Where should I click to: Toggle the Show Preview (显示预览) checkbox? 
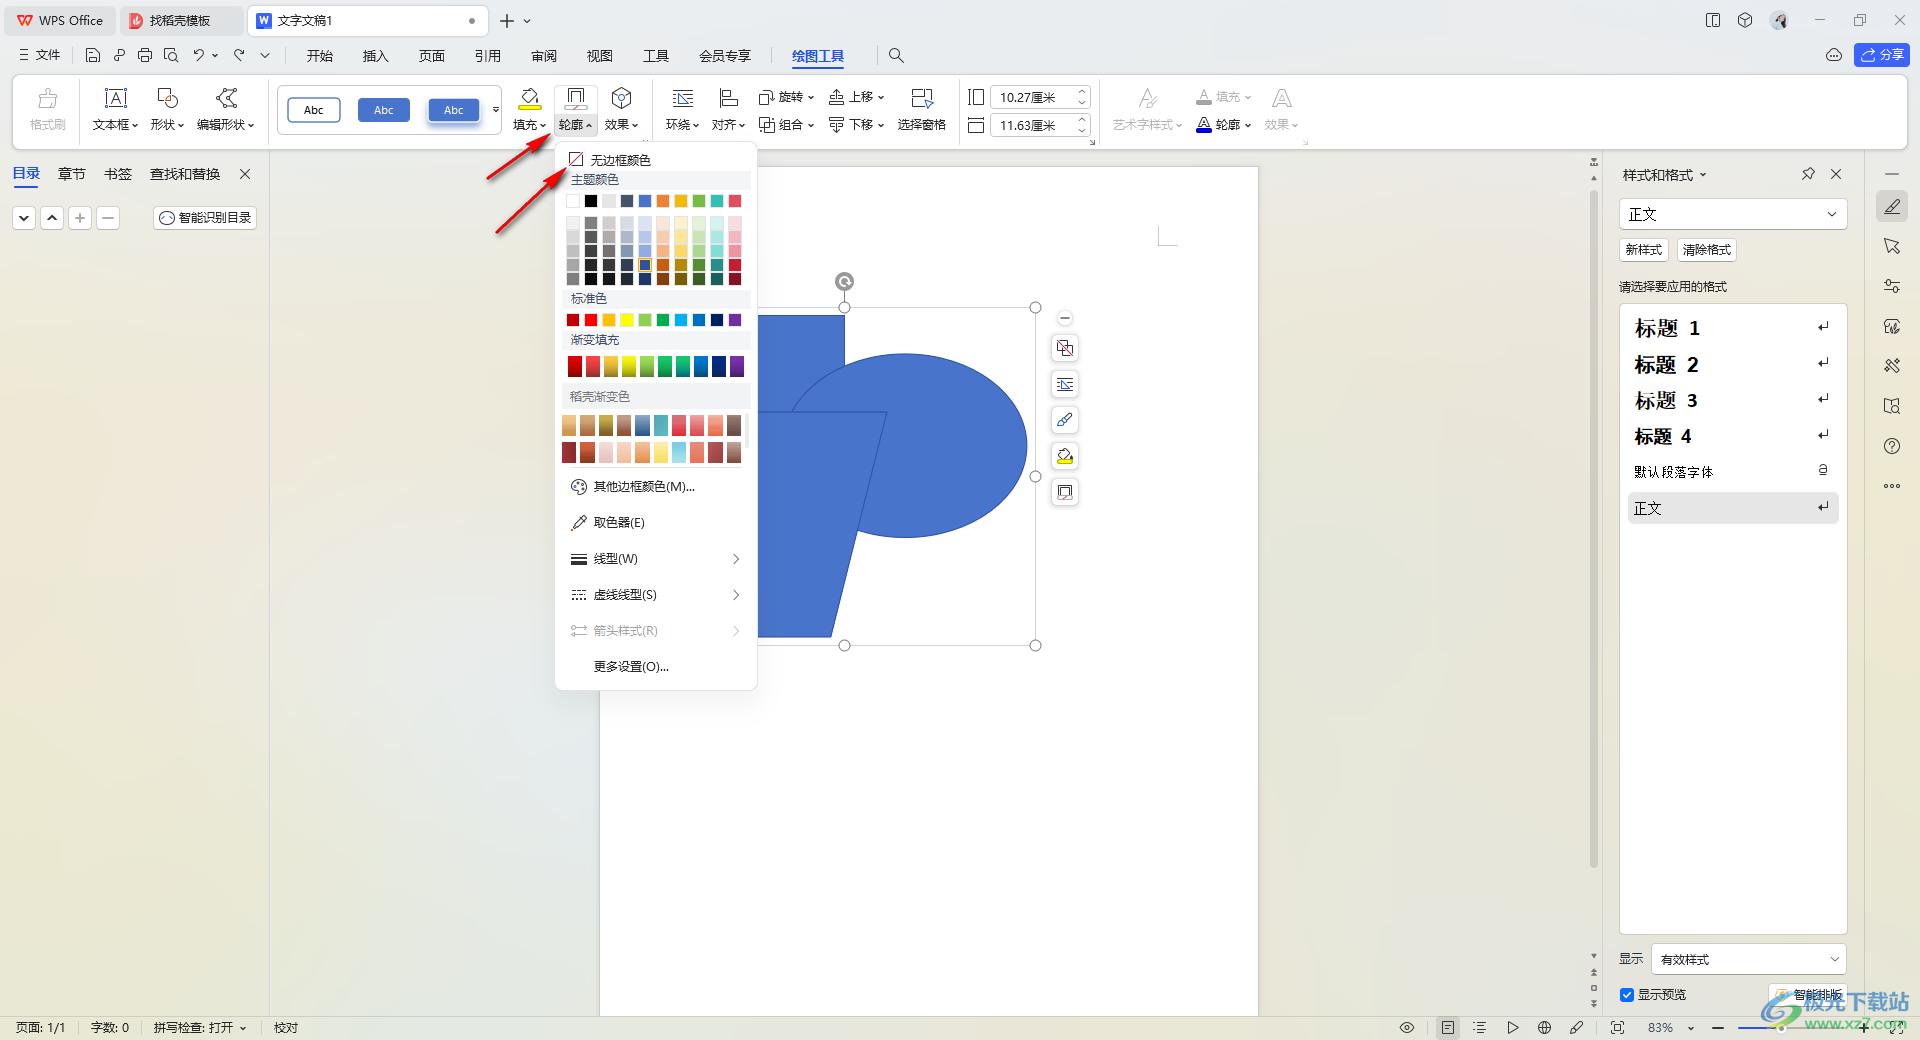pos(1627,995)
